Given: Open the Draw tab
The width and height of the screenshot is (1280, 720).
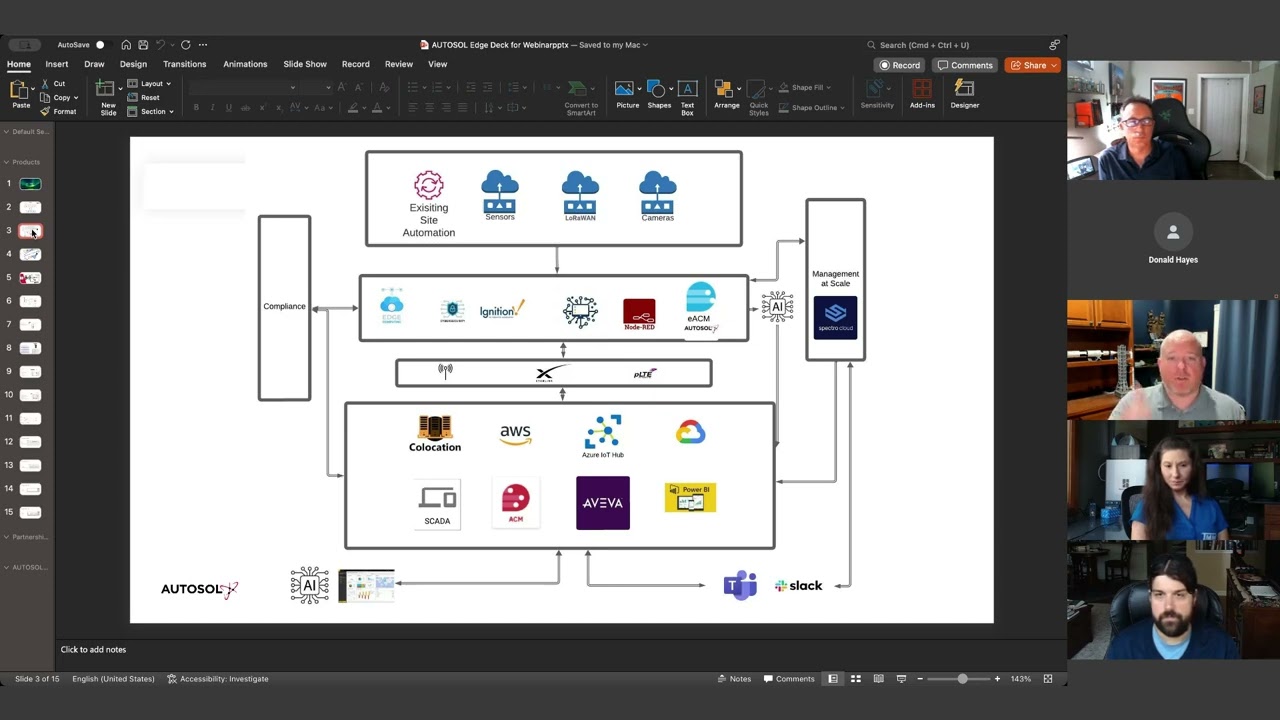Looking at the screenshot, I should 94,64.
